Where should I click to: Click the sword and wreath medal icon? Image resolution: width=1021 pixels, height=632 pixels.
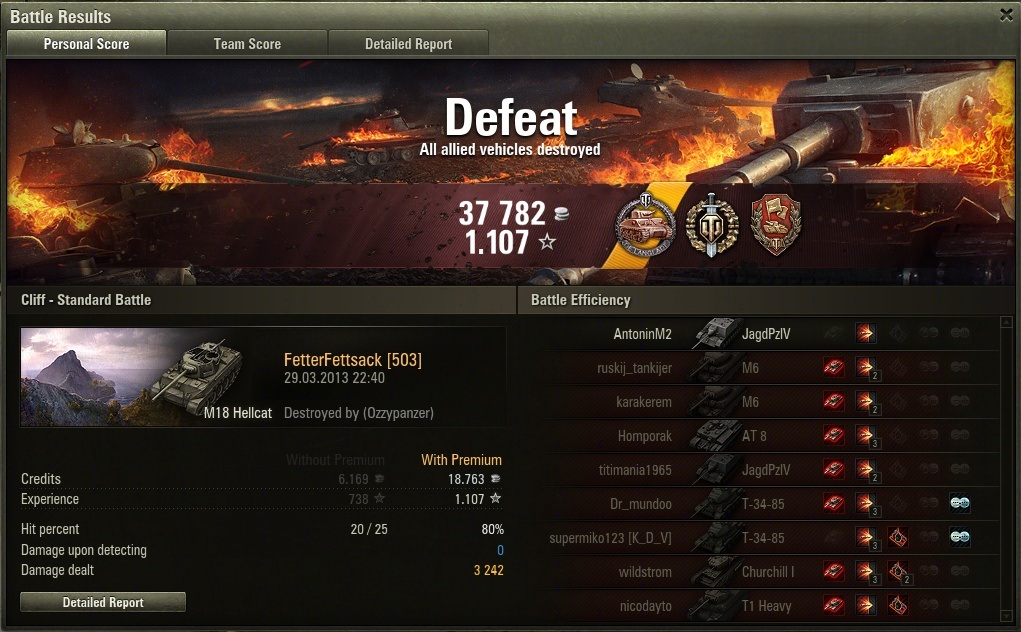point(712,225)
